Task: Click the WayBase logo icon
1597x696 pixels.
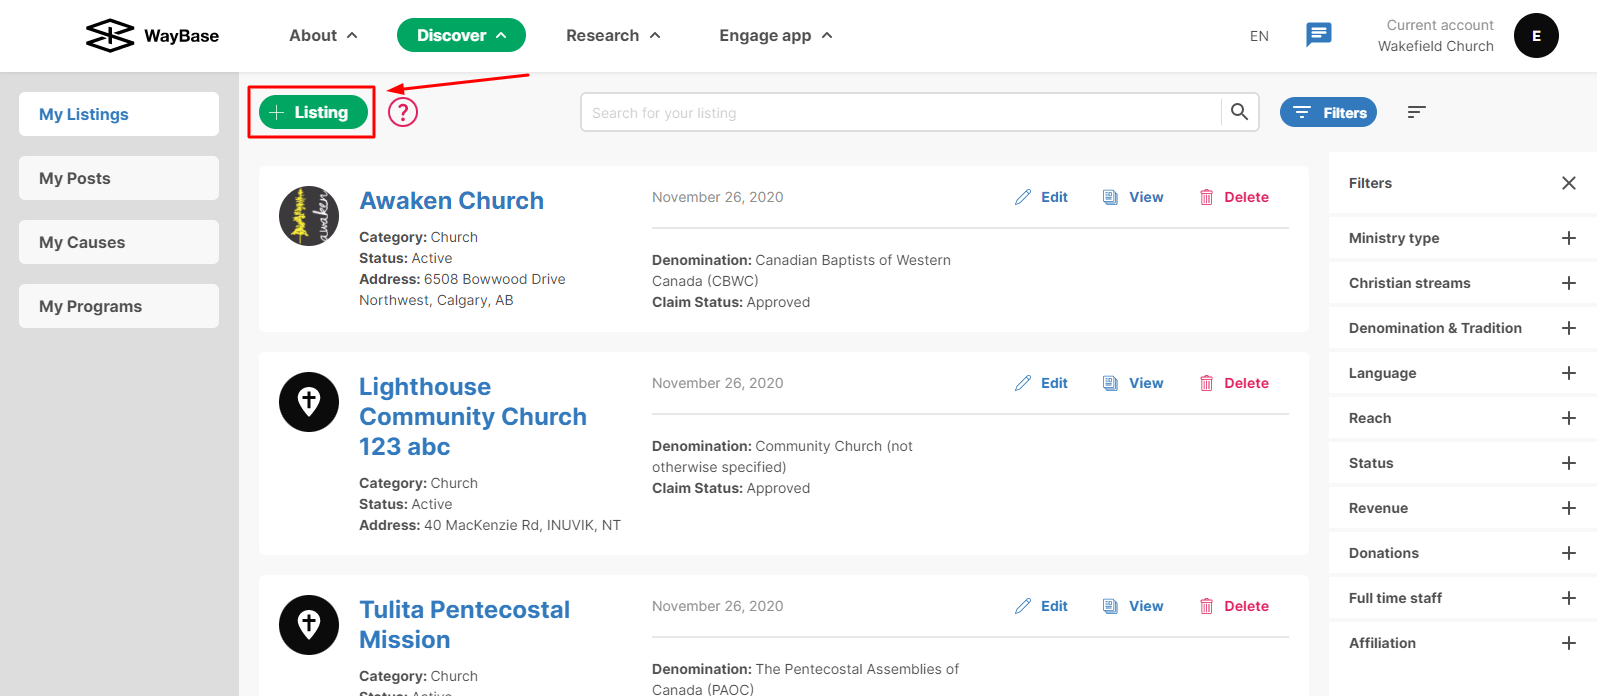Action: coord(110,36)
